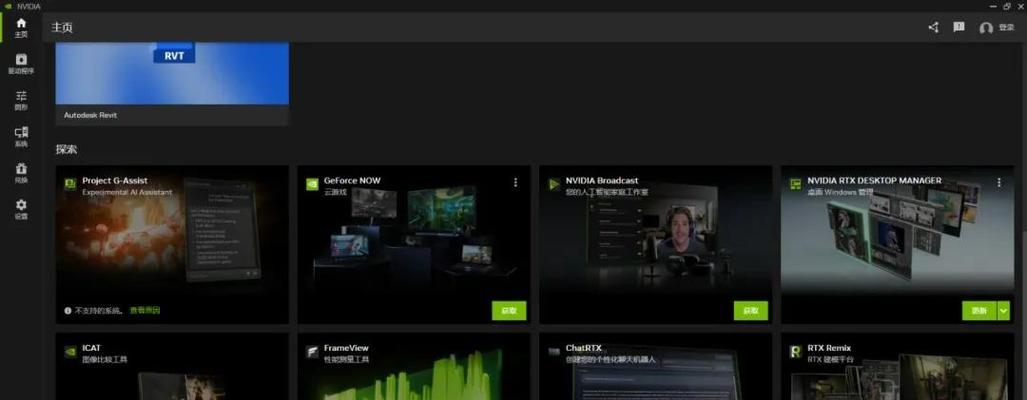
Task: Open three-dot menu on RTX Desktop Manager card
Action: click(x=999, y=182)
